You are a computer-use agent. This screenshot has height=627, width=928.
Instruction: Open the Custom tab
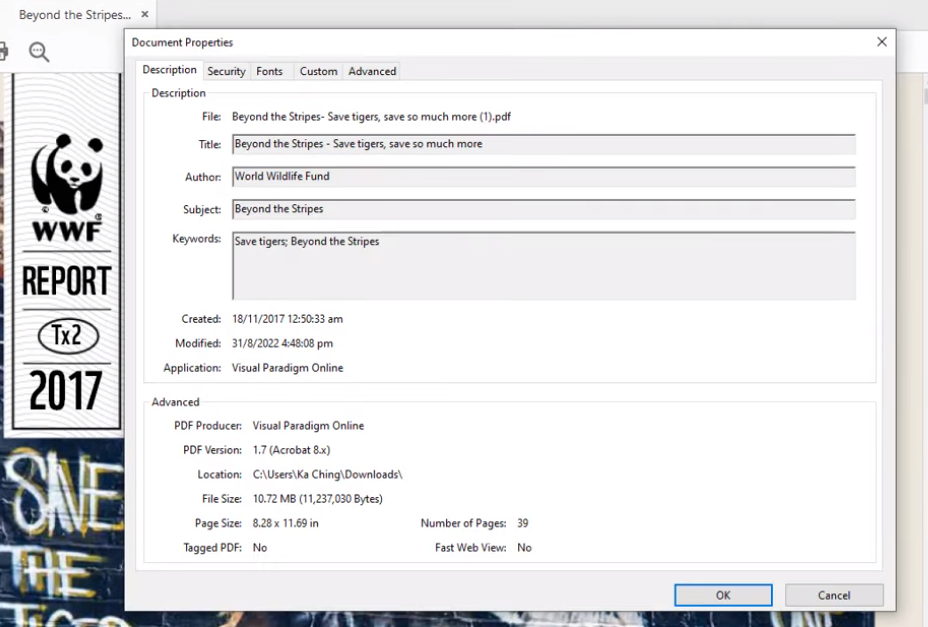(x=318, y=71)
